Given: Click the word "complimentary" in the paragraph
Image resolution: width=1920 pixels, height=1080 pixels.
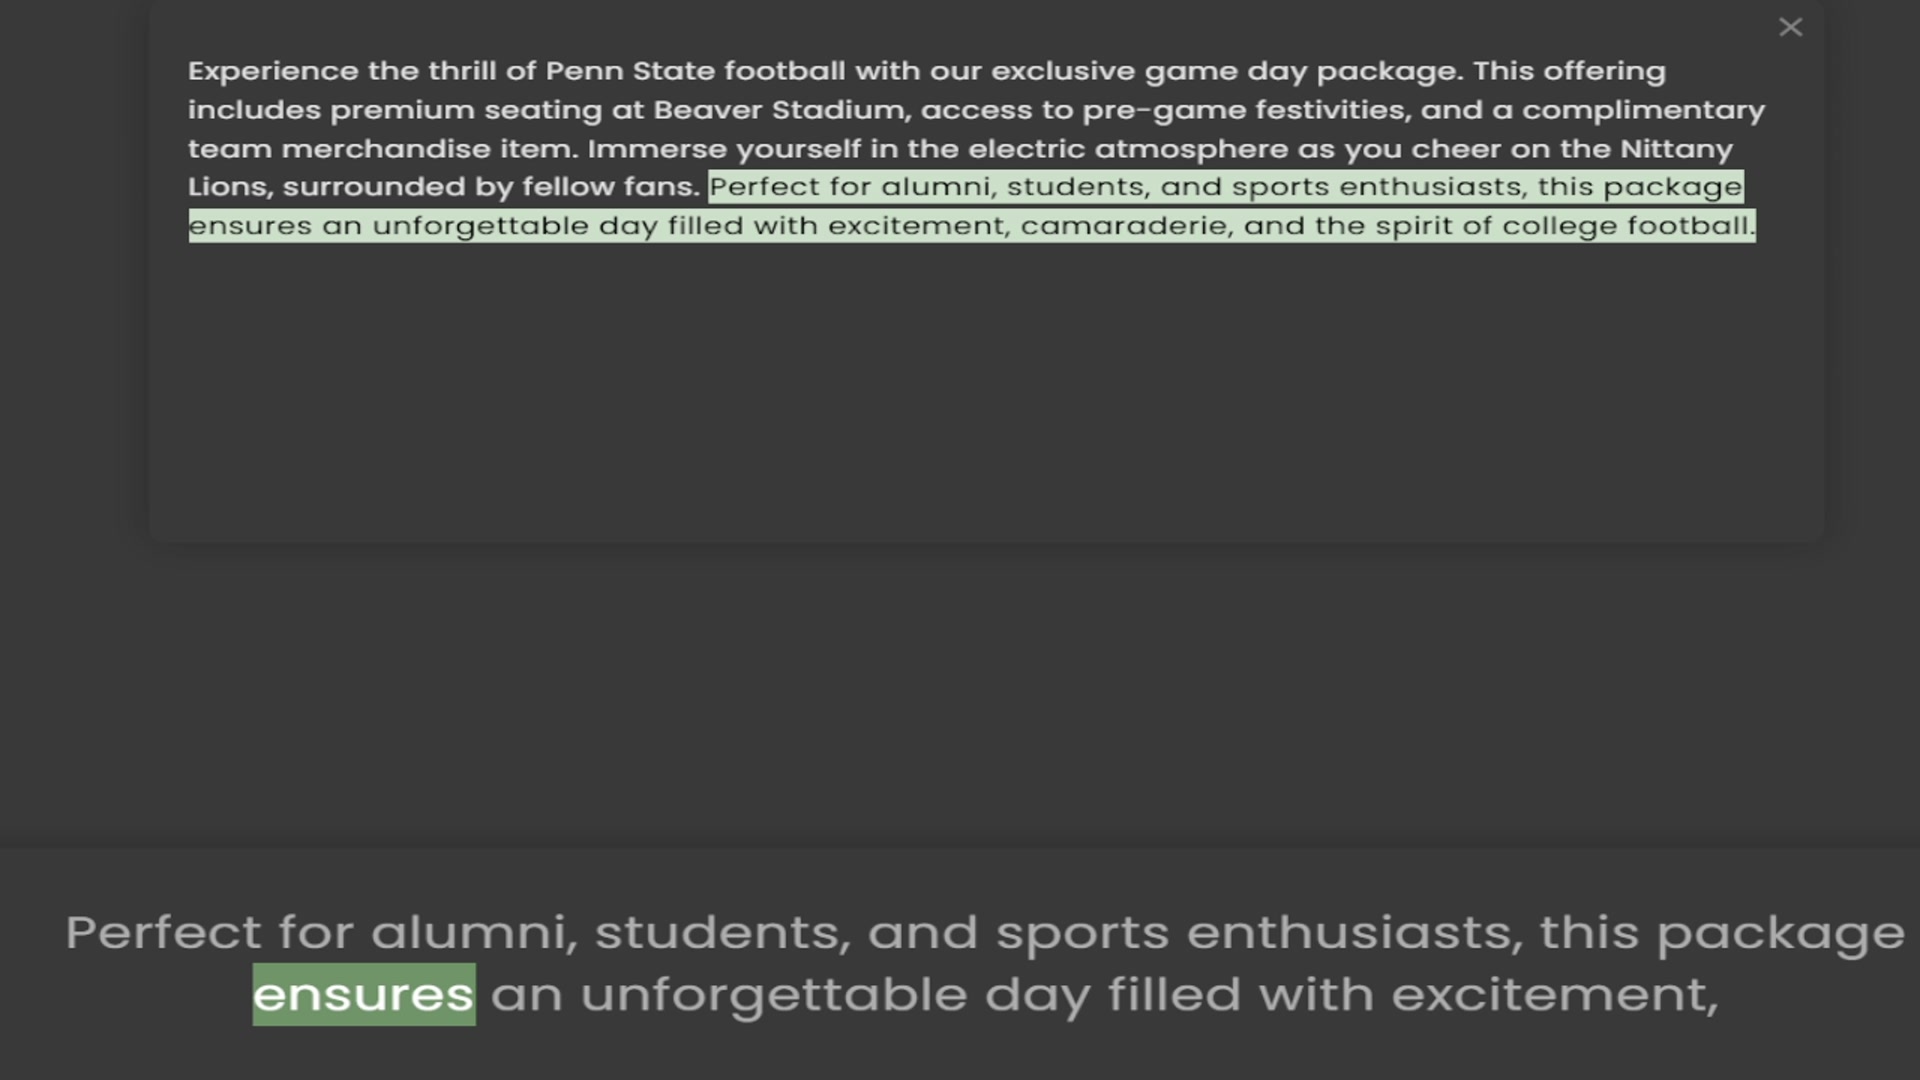Looking at the screenshot, I should (x=1643, y=111).
